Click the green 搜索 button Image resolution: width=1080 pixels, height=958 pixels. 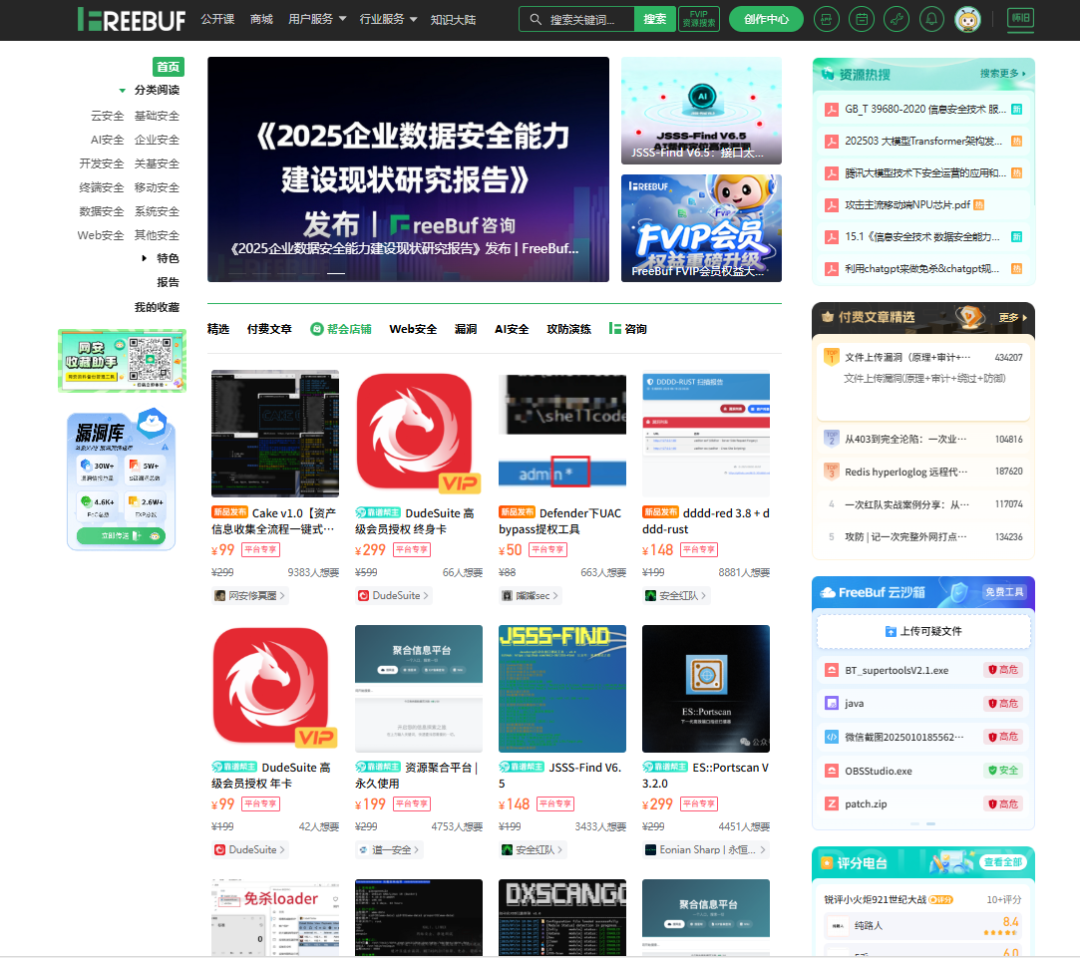[654, 19]
